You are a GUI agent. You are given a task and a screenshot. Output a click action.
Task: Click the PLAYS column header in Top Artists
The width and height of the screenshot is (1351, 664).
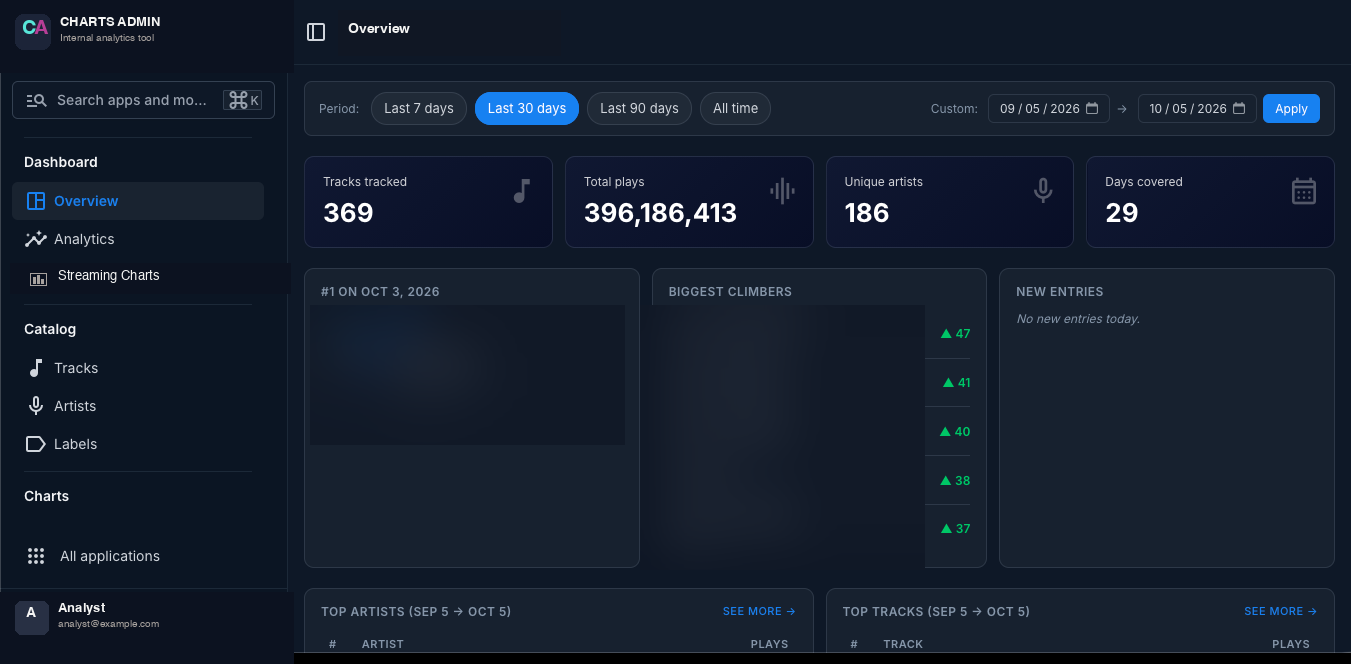pos(769,644)
